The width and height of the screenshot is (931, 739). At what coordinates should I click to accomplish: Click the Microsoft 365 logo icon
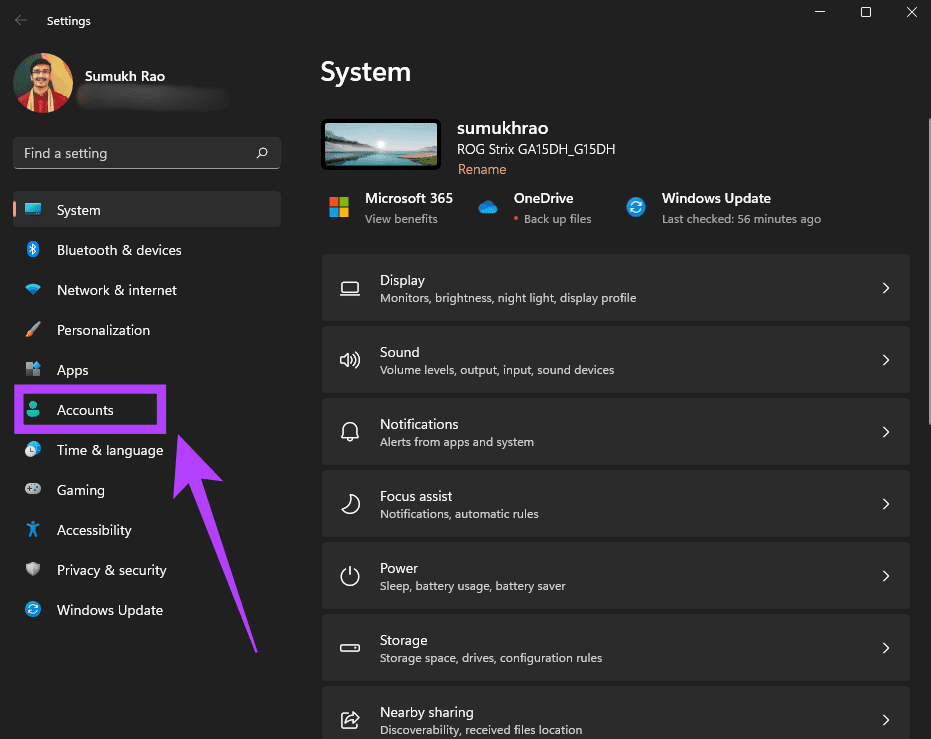point(339,207)
